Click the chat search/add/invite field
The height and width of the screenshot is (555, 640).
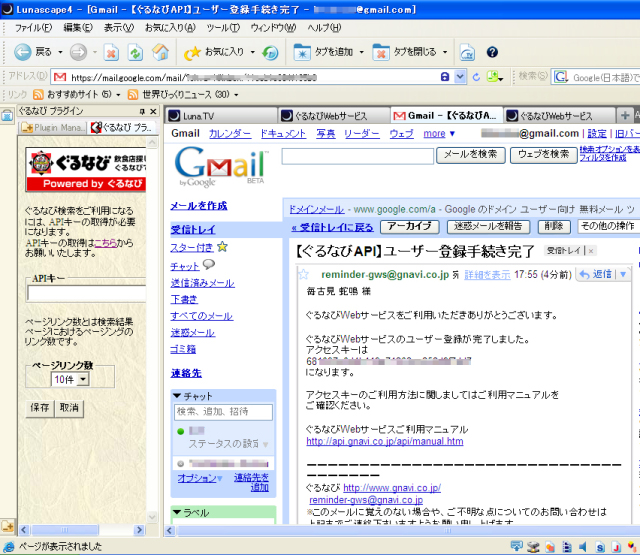223,412
